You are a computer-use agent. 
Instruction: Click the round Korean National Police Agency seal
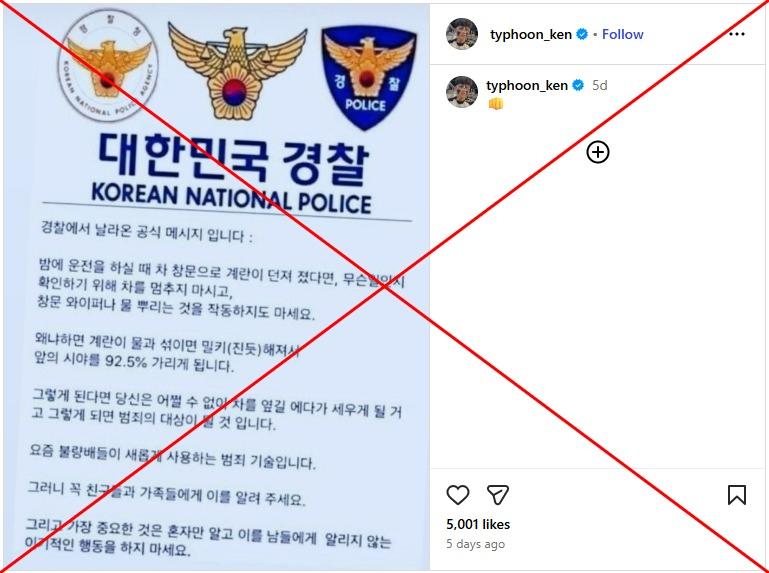coord(107,65)
